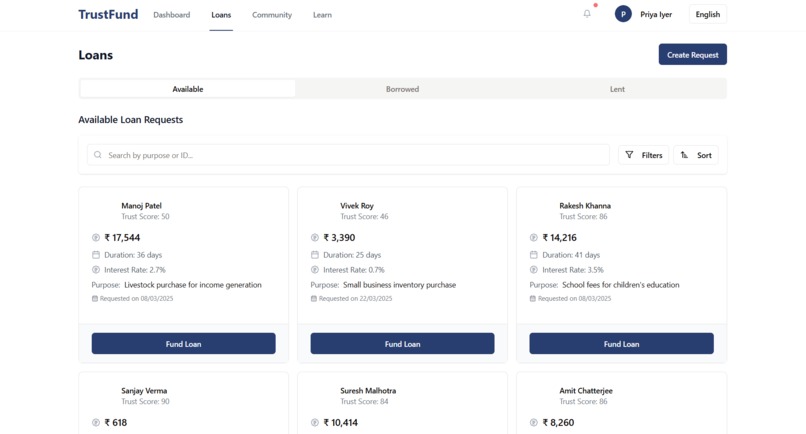This screenshot has height=434, width=806.
Task: Open the English language dropdown
Action: coord(708,14)
